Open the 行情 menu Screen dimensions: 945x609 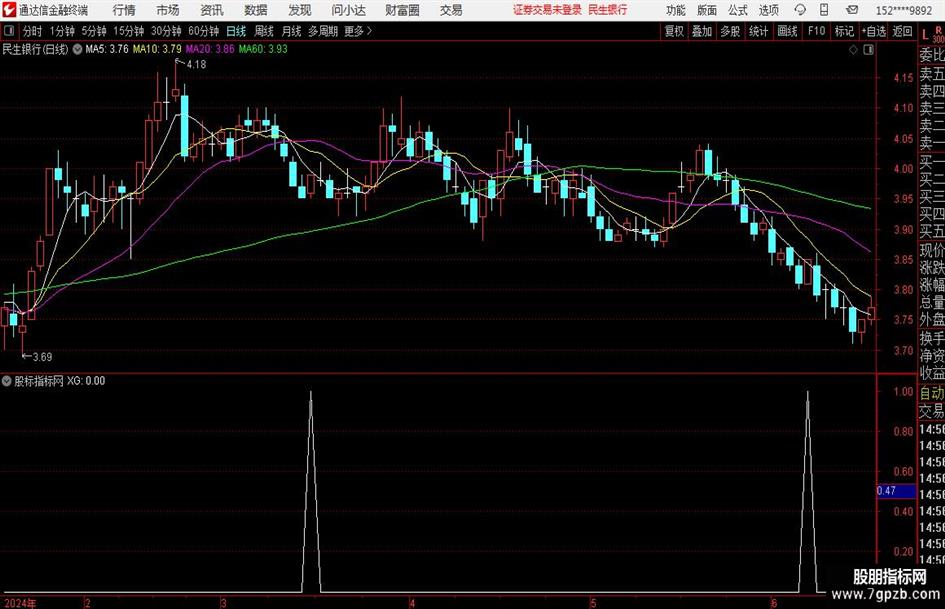pyautogui.click(x=124, y=10)
